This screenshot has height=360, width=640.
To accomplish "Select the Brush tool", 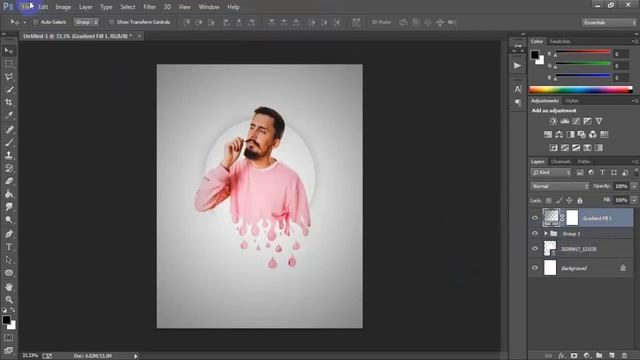I will 9,142.
